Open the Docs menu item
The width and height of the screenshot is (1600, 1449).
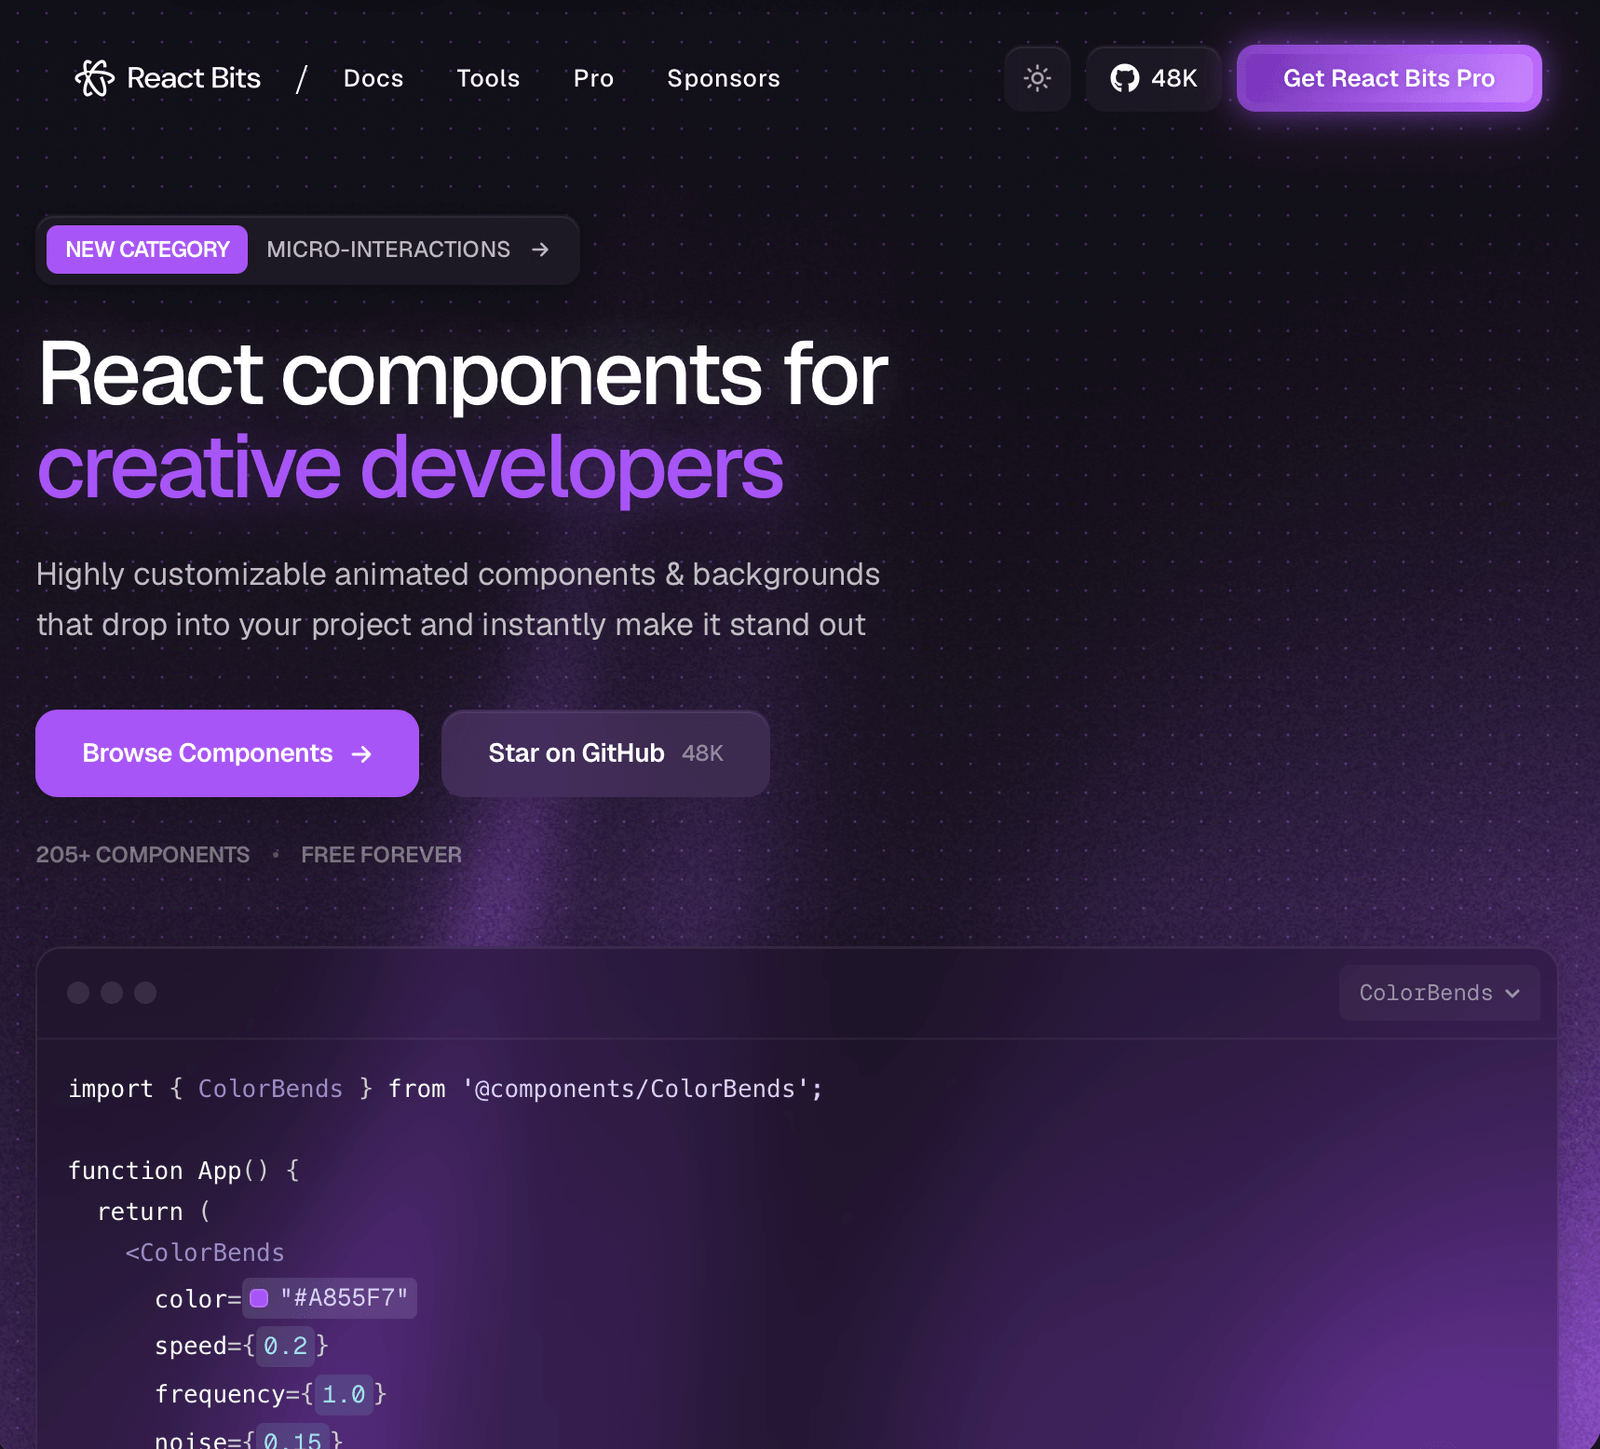373,78
